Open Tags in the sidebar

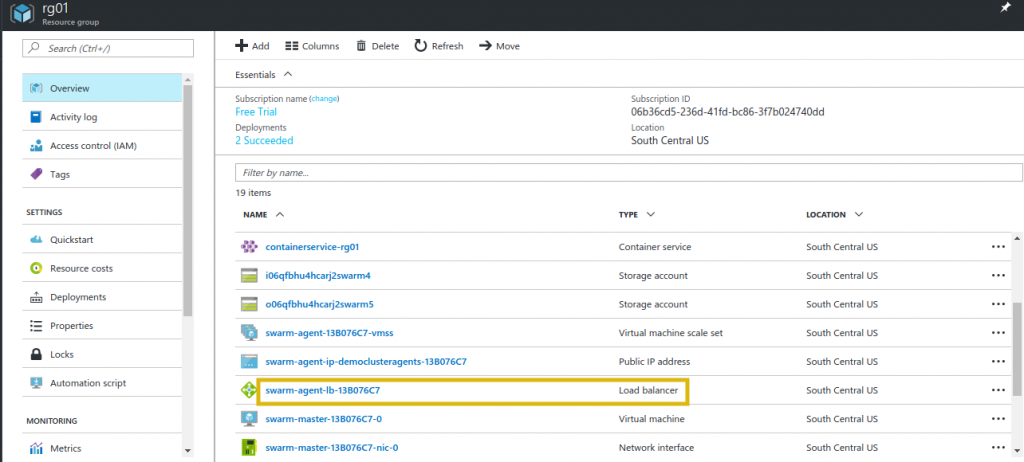click(102, 174)
